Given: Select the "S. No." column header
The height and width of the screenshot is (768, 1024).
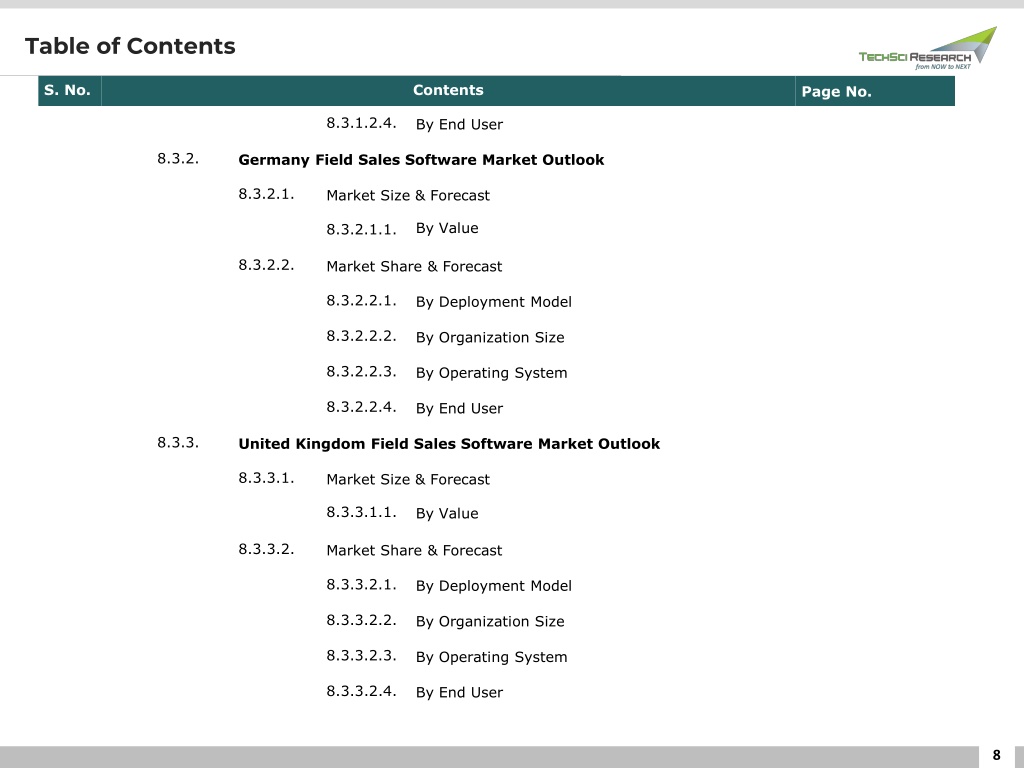Looking at the screenshot, I should pyautogui.click(x=69, y=91).
